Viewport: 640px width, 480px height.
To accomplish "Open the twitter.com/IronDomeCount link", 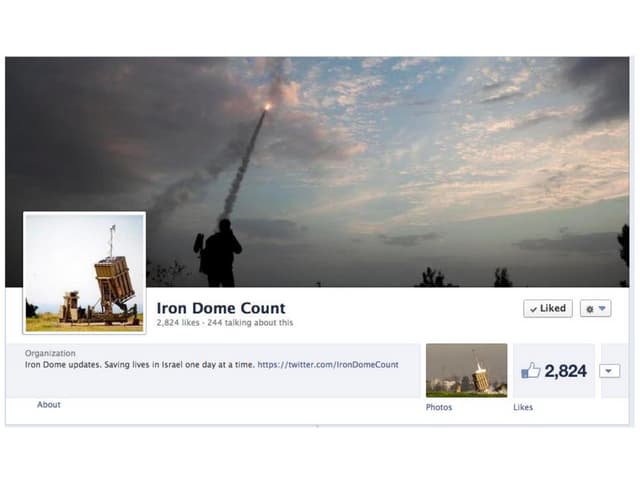I will [328, 365].
